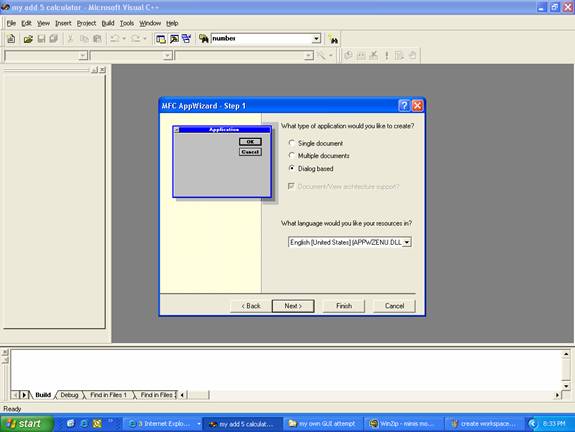Click Show Desktop quick launch icon
Image resolution: width=575 pixels, height=432 pixels.
pos(70,424)
